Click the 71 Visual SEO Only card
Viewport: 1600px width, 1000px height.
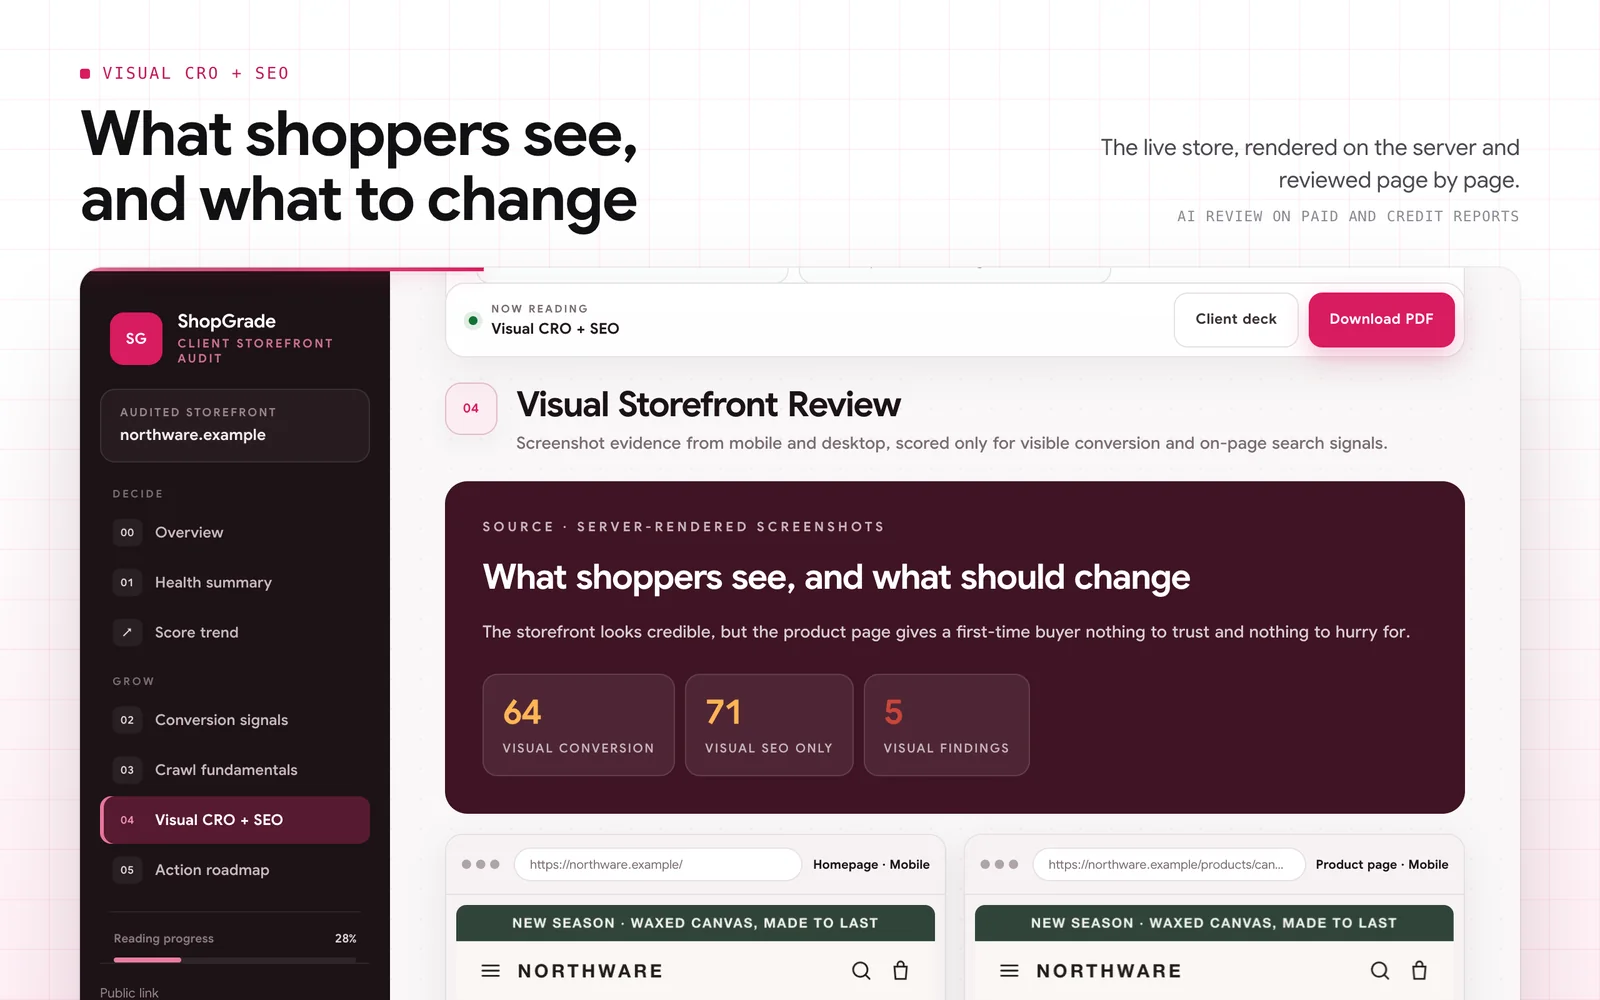[x=768, y=725]
